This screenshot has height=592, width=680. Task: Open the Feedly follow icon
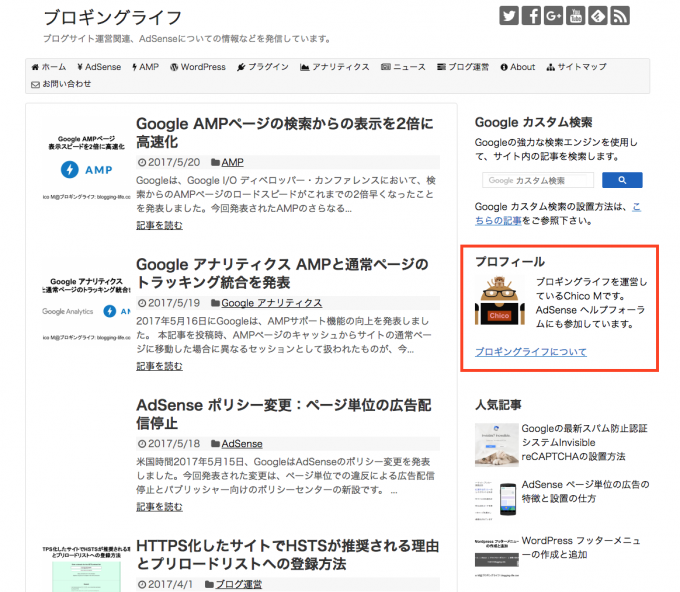(598, 16)
